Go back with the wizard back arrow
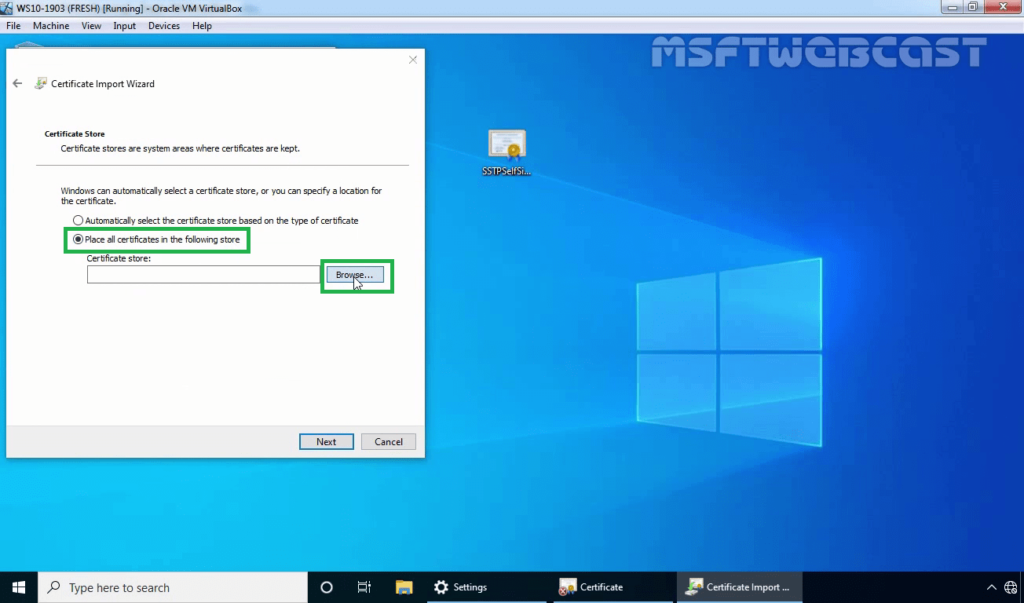 pyautogui.click(x=18, y=84)
